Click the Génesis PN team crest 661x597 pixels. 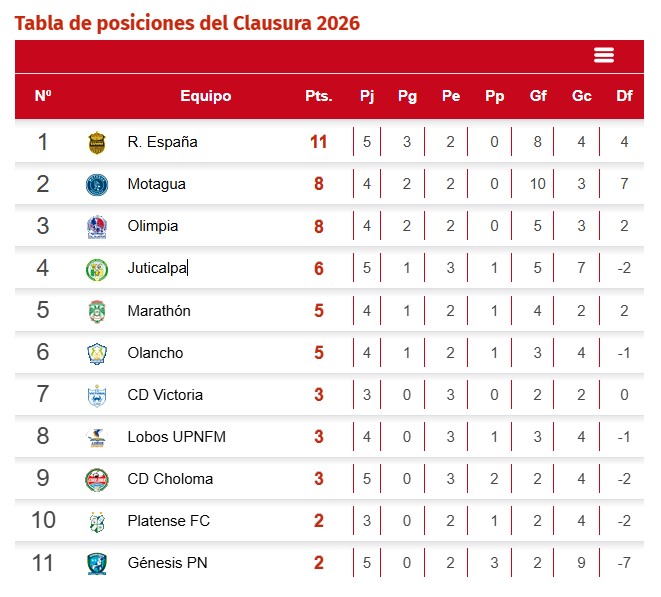pos(96,563)
